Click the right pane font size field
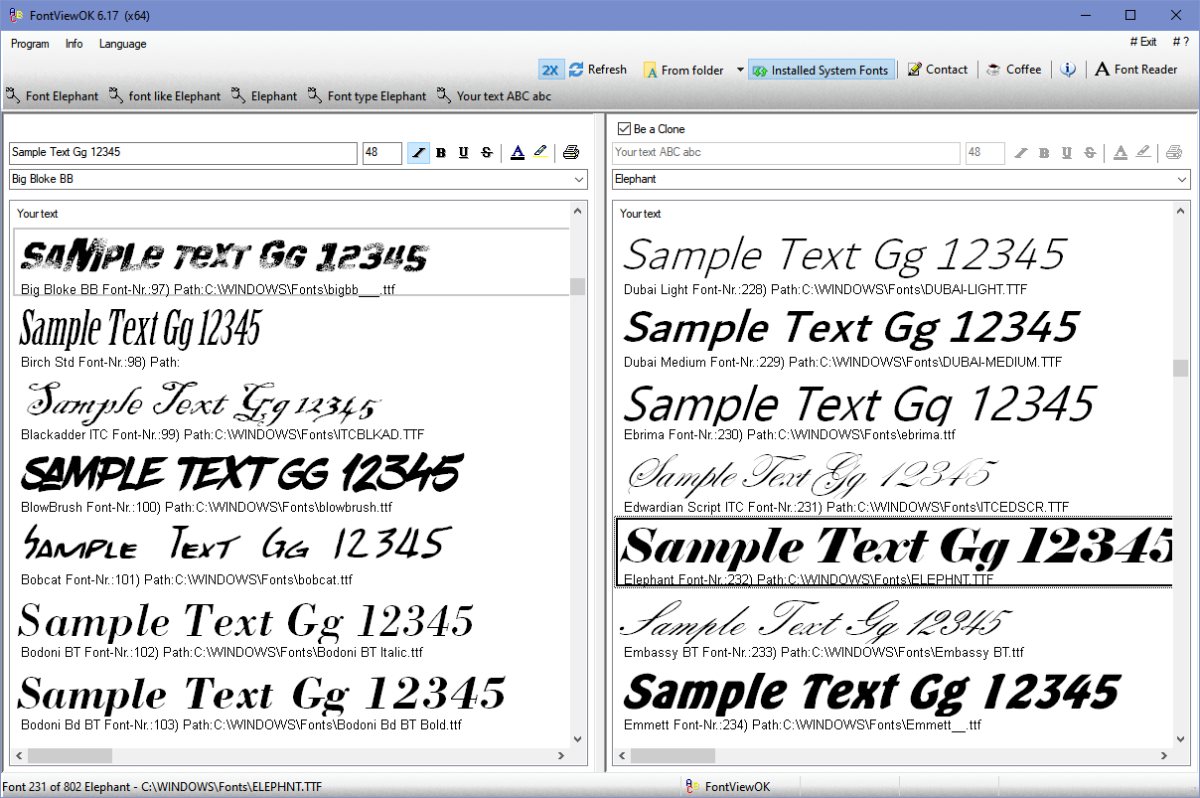1200x798 pixels. pos(985,153)
